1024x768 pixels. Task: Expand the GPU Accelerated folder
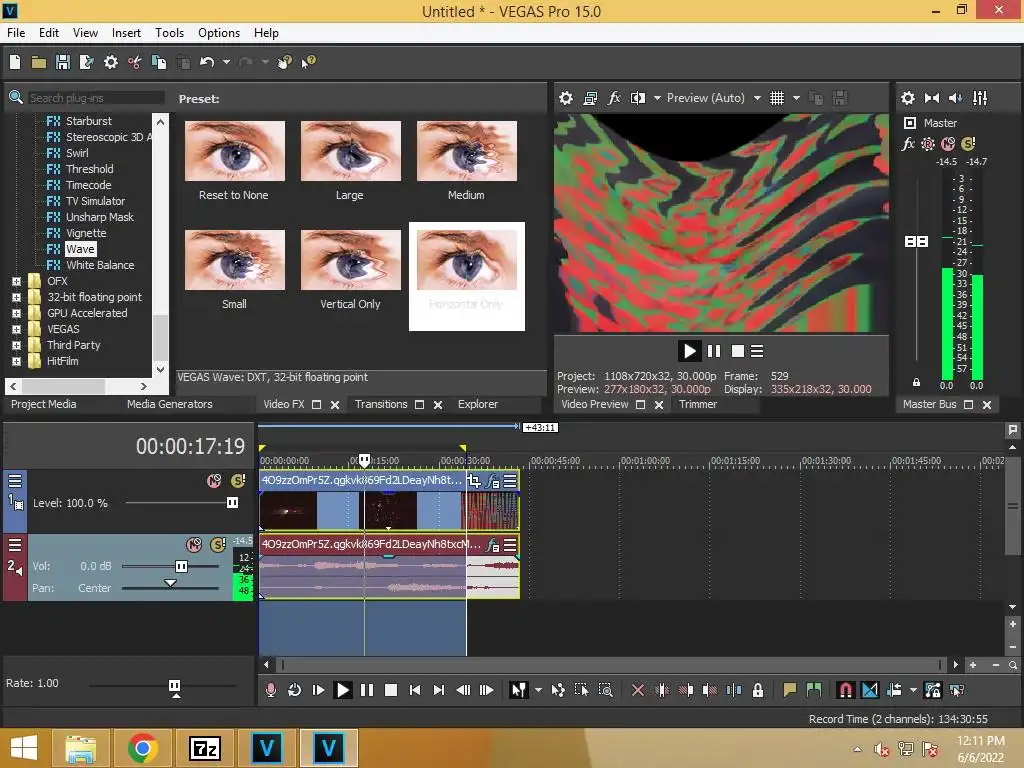16,313
